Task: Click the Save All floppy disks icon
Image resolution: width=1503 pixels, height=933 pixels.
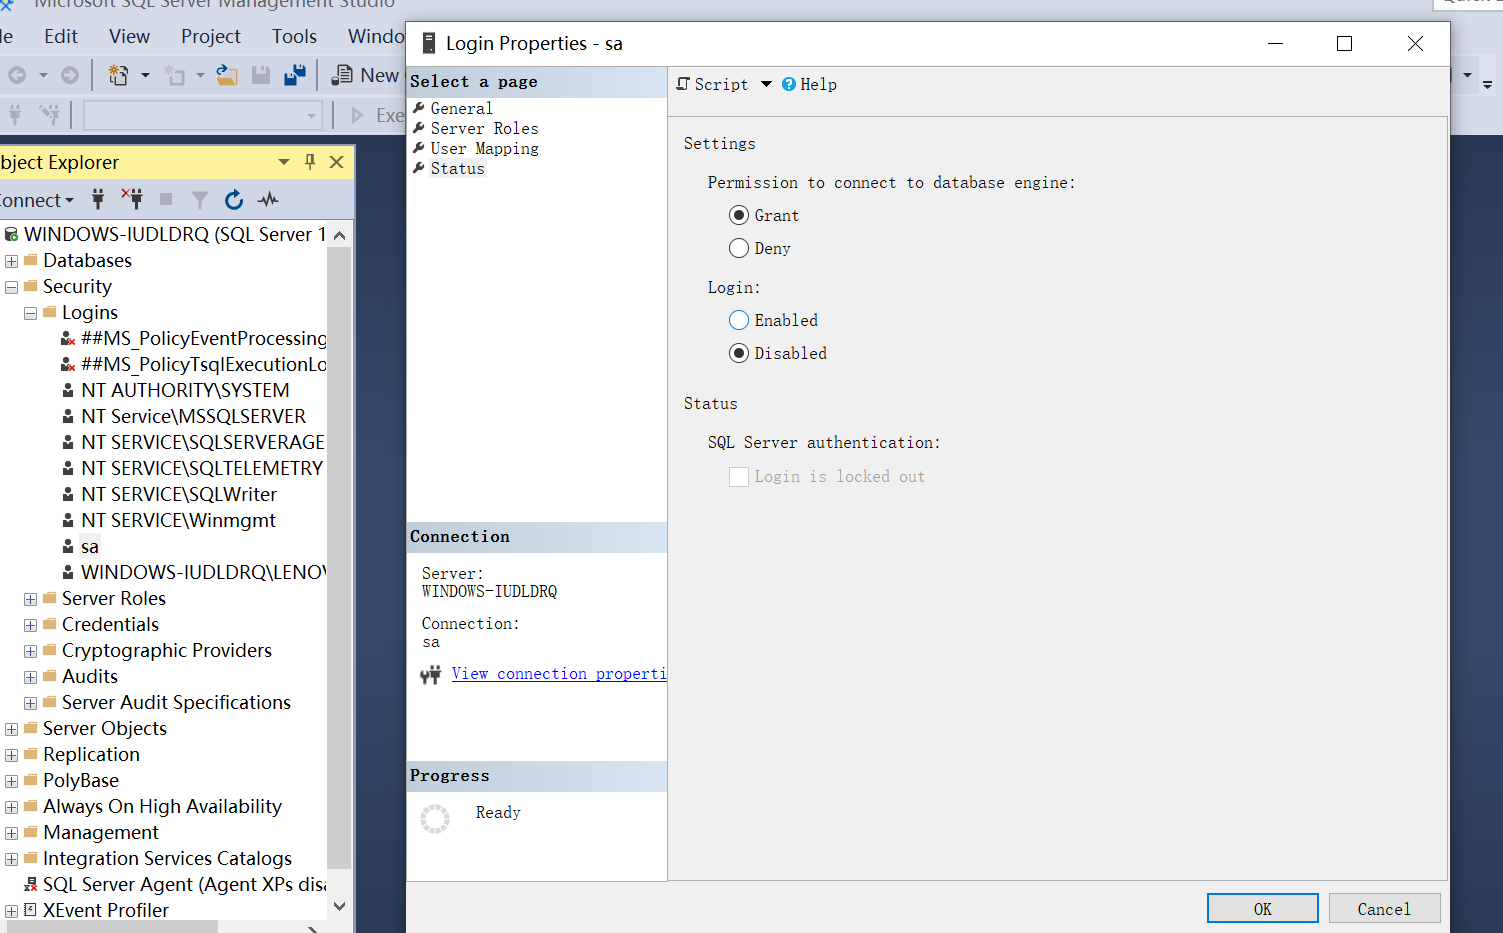Action: (x=295, y=75)
